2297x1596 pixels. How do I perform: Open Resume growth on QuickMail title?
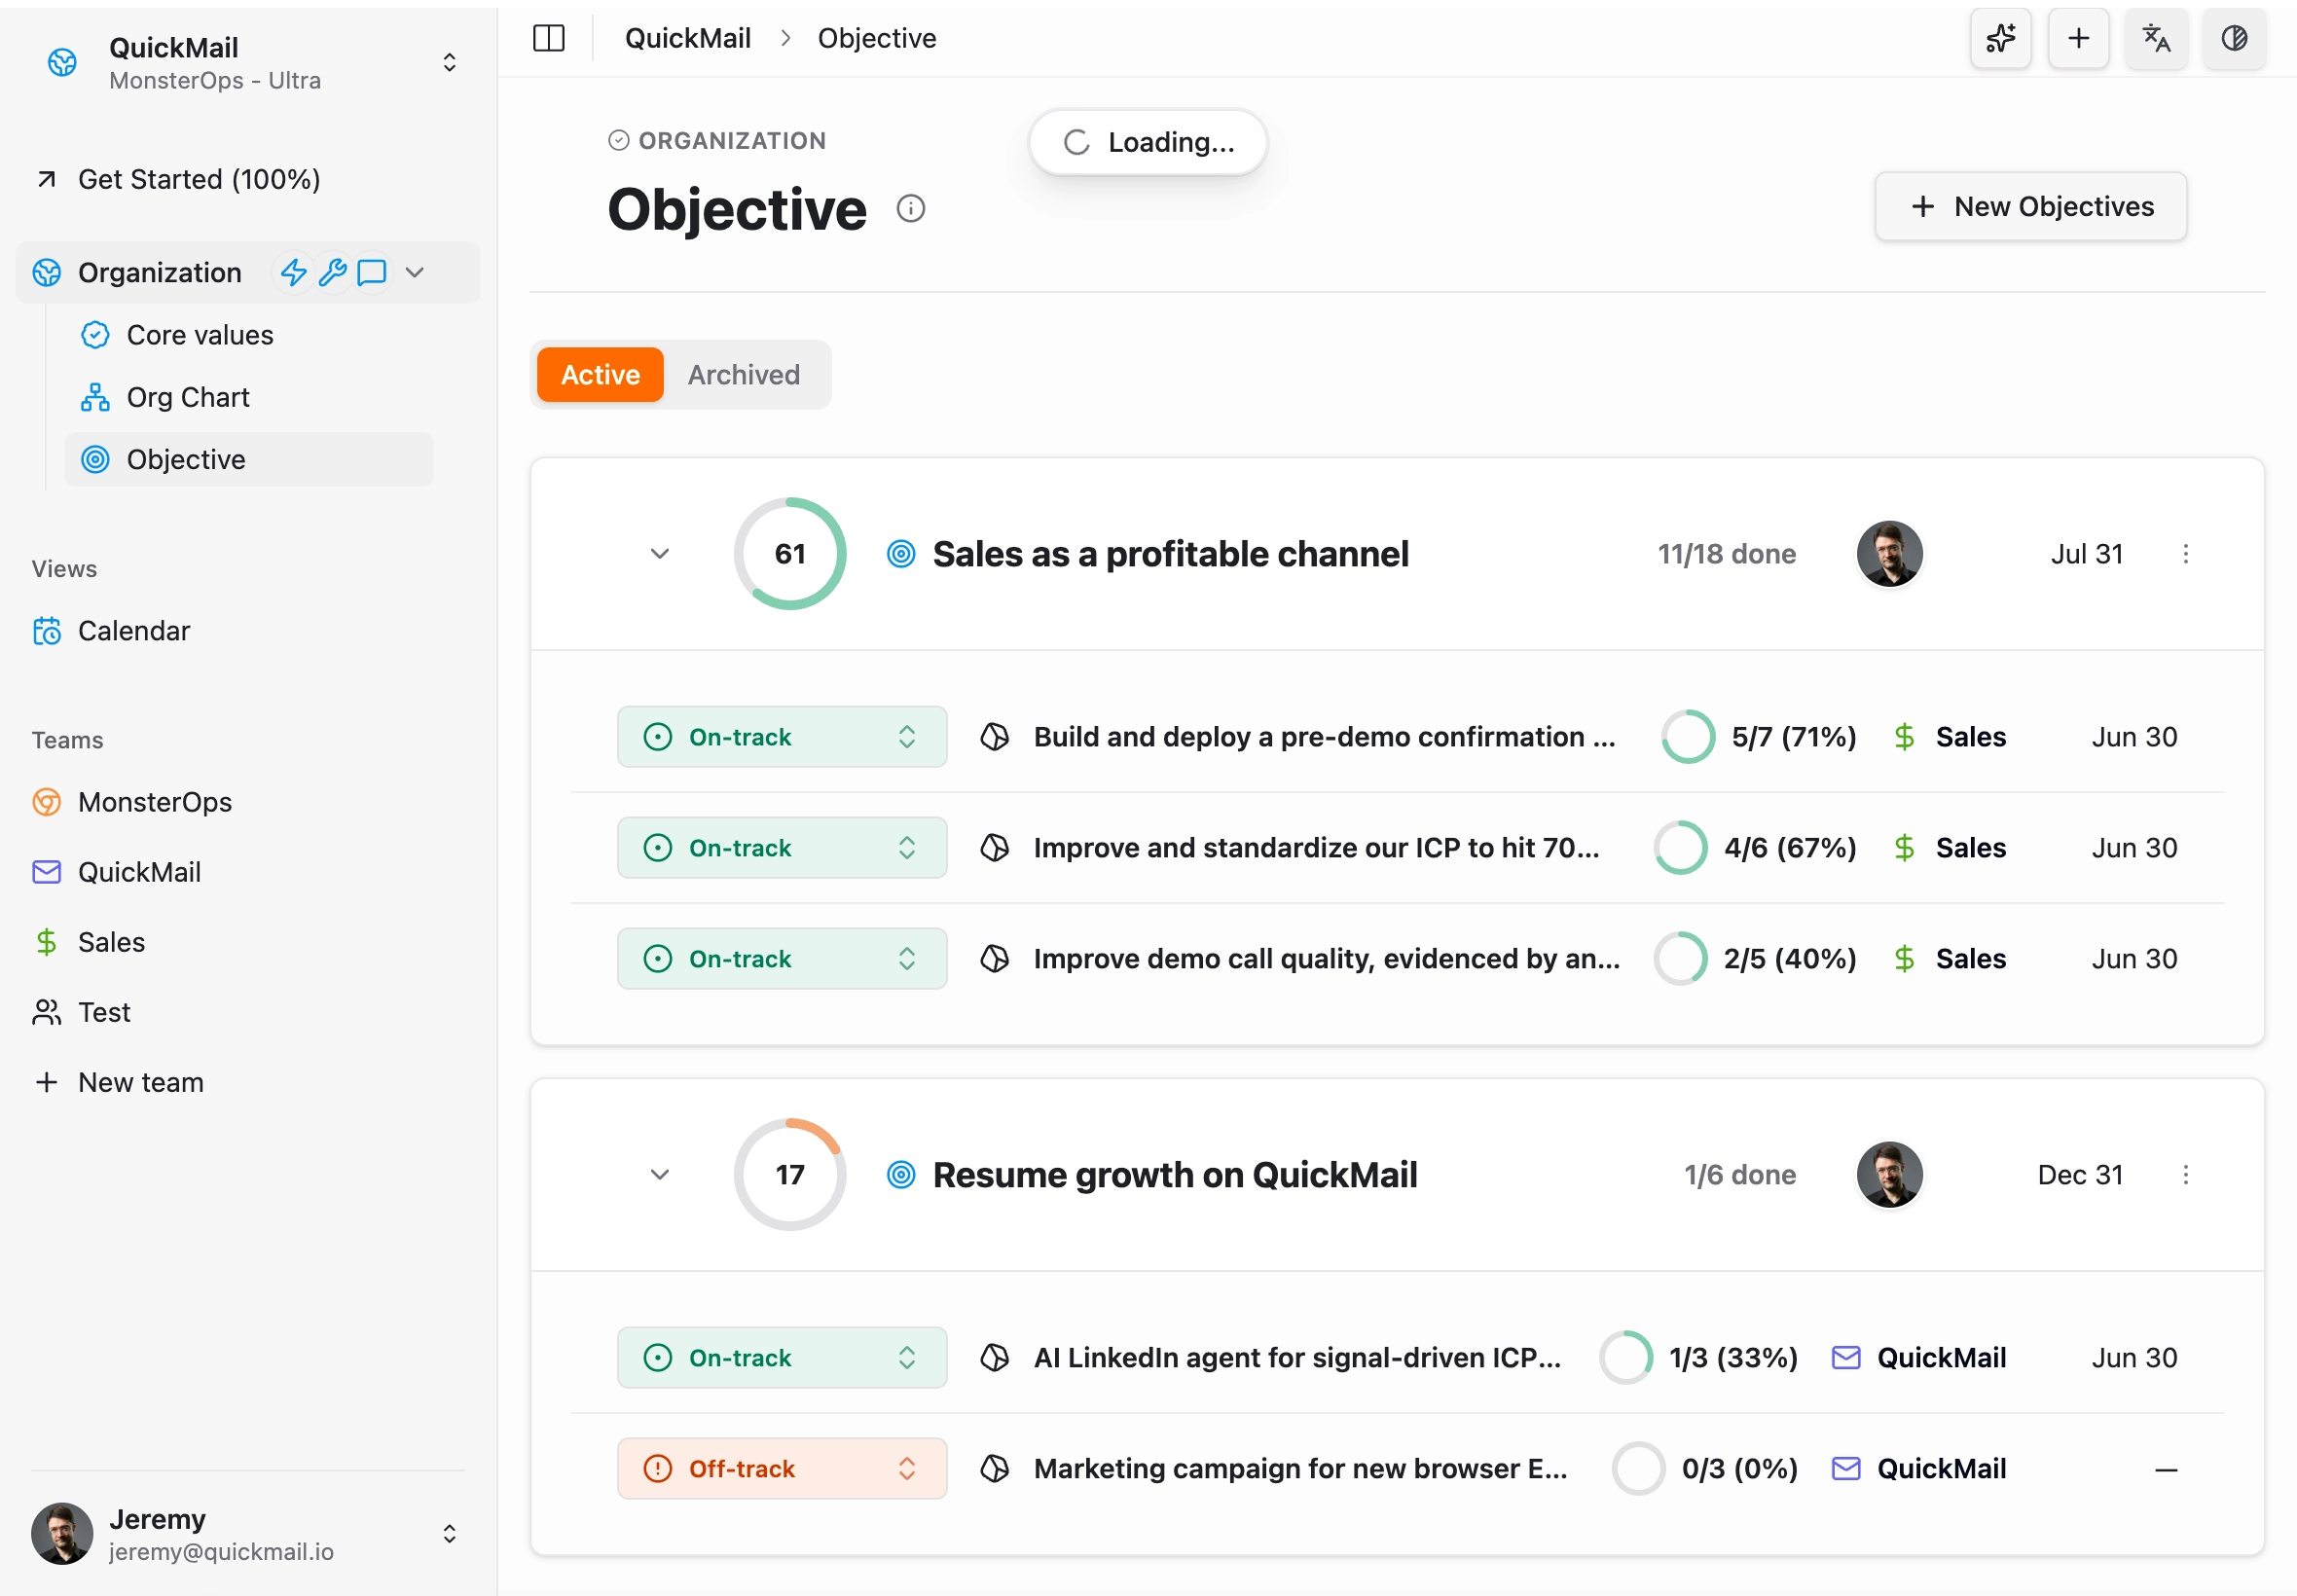(x=1174, y=1174)
